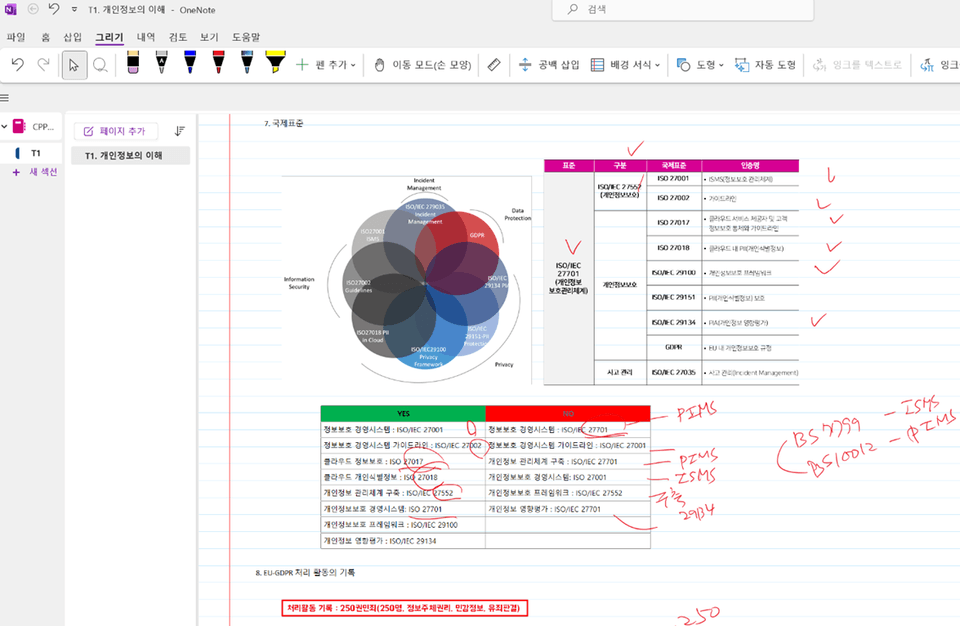This screenshot has height=626, width=960.
Task: Toggle the navigation pane hamburger icon
Action: (x=5, y=98)
